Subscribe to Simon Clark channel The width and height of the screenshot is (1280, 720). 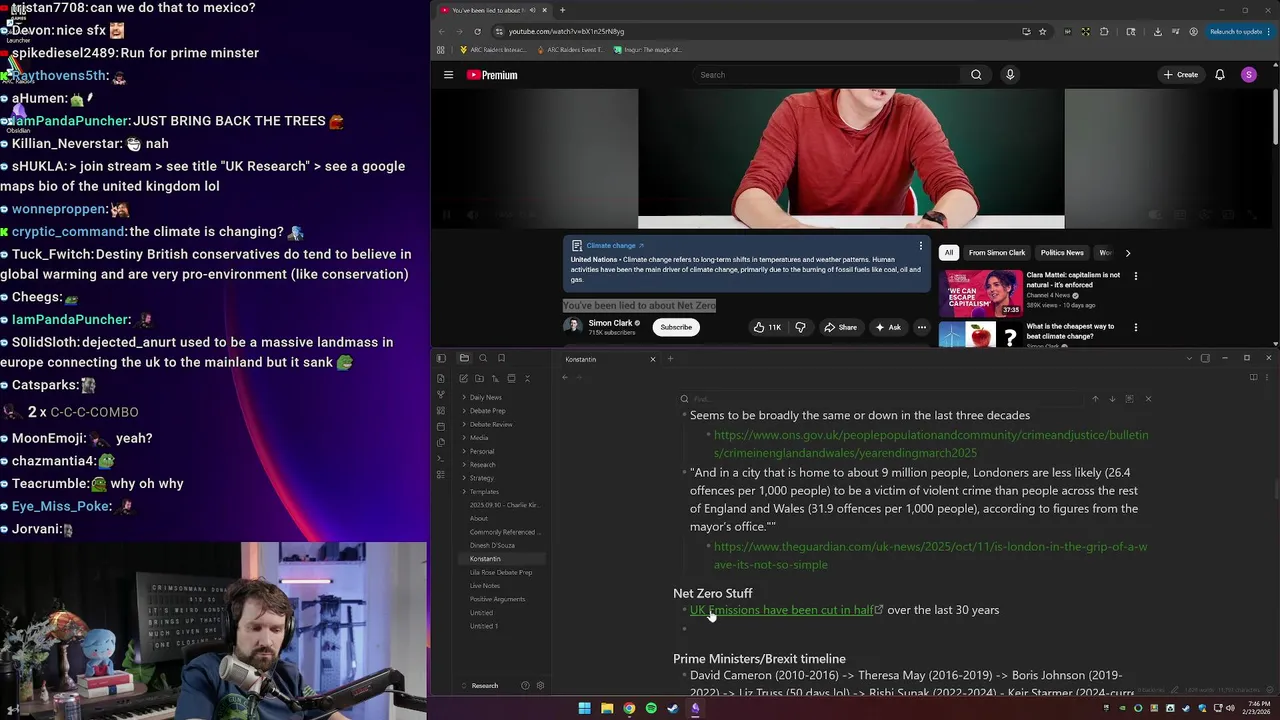[x=676, y=327]
